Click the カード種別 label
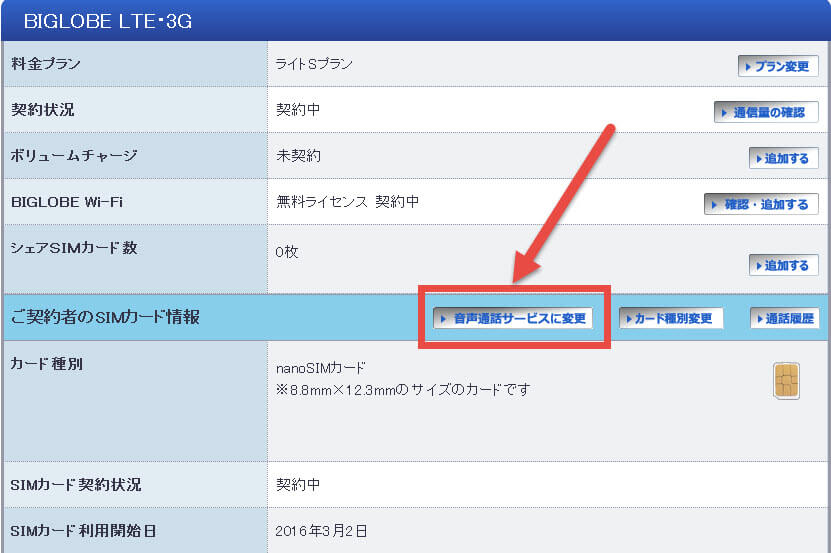 click(x=47, y=364)
